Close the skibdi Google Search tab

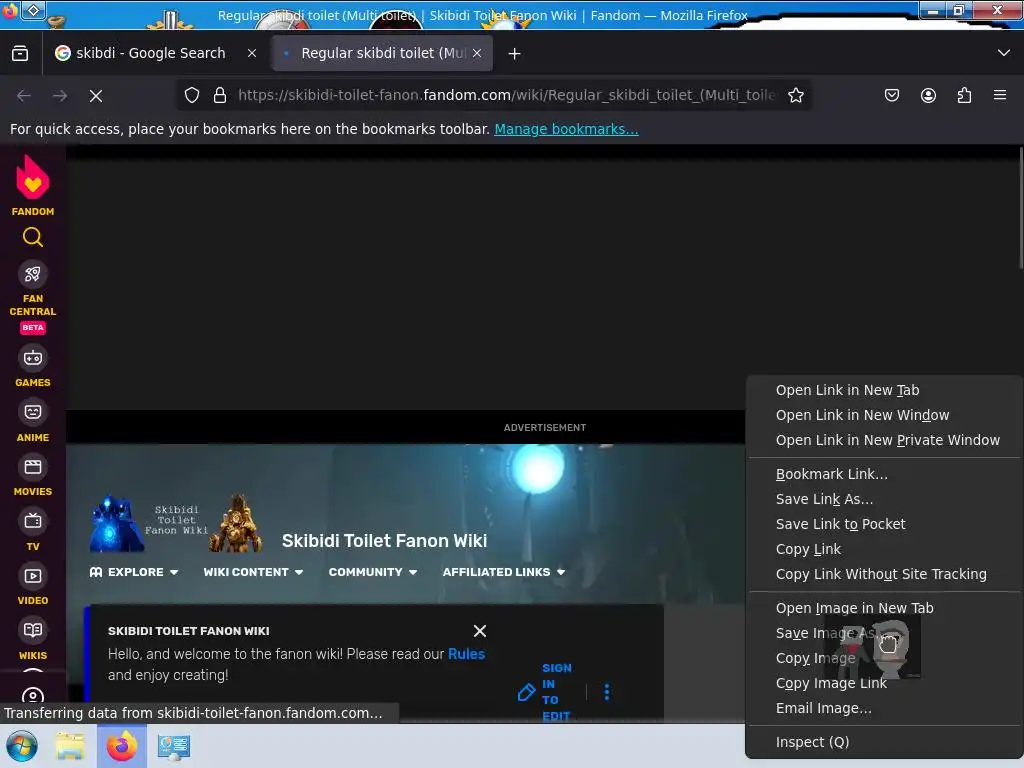252,54
